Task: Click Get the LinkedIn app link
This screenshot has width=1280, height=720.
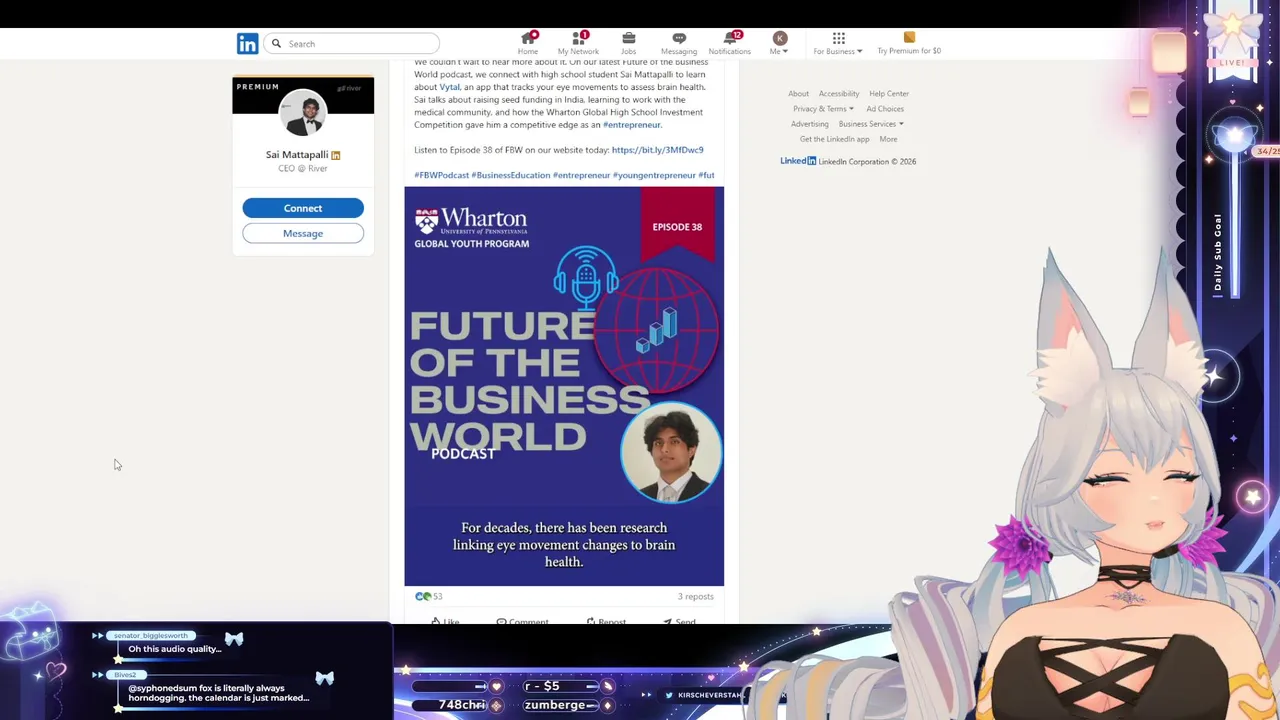Action: [x=834, y=139]
